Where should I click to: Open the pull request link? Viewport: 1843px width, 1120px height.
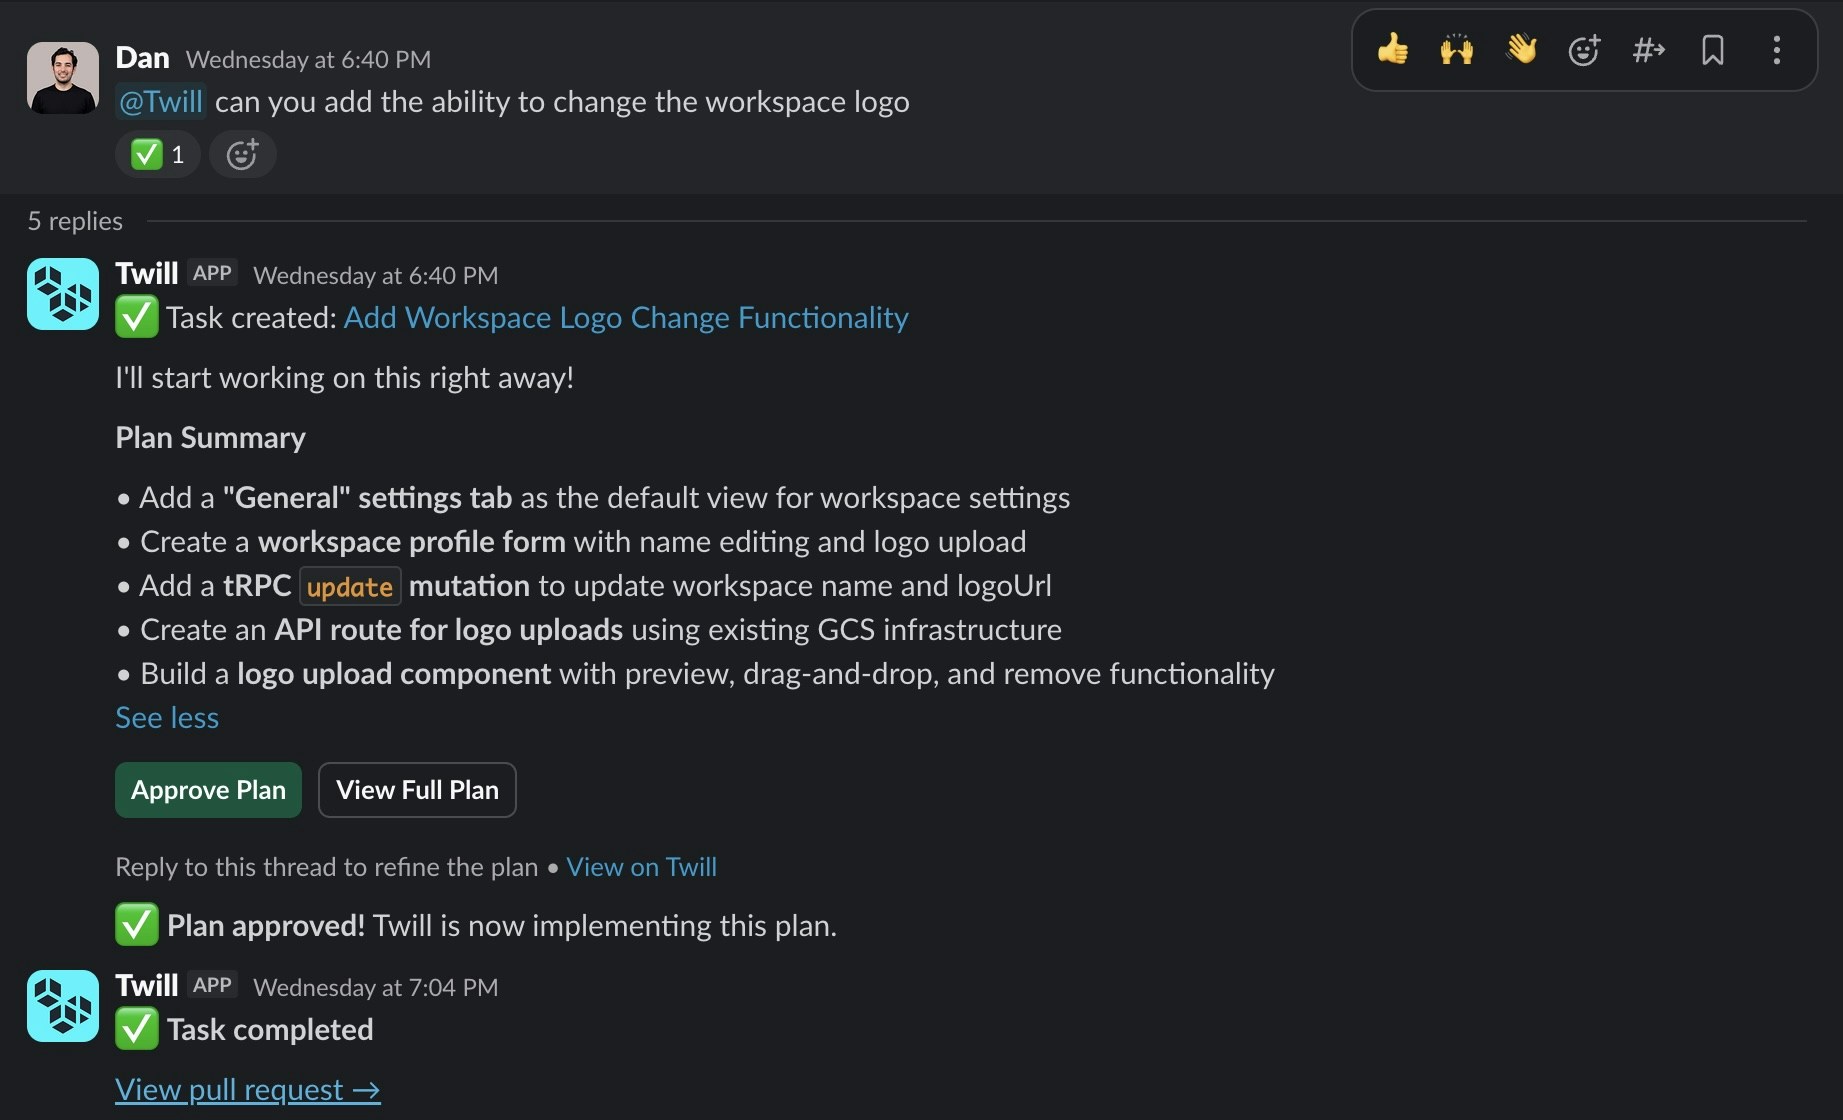(x=248, y=1090)
